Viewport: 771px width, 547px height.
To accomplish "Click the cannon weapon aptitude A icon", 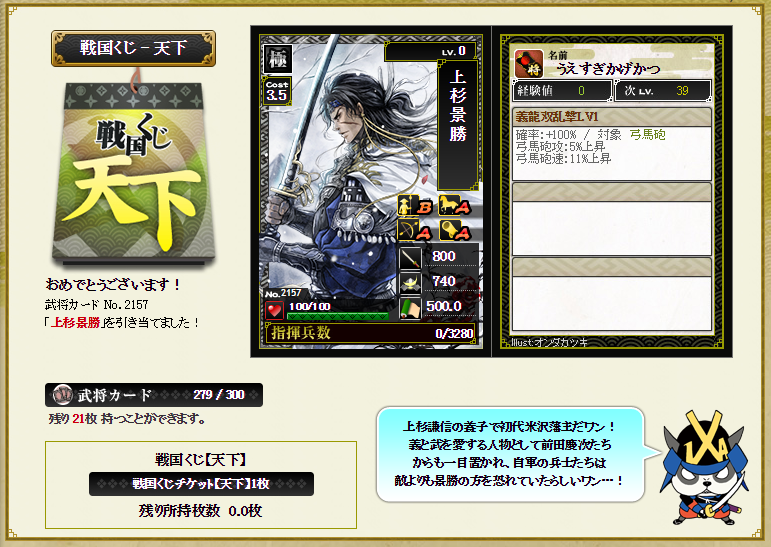I will pyautogui.click(x=454, y=230).
